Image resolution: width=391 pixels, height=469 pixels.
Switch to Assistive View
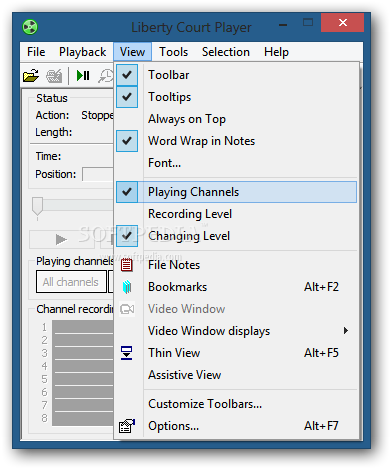pos(237,375)
